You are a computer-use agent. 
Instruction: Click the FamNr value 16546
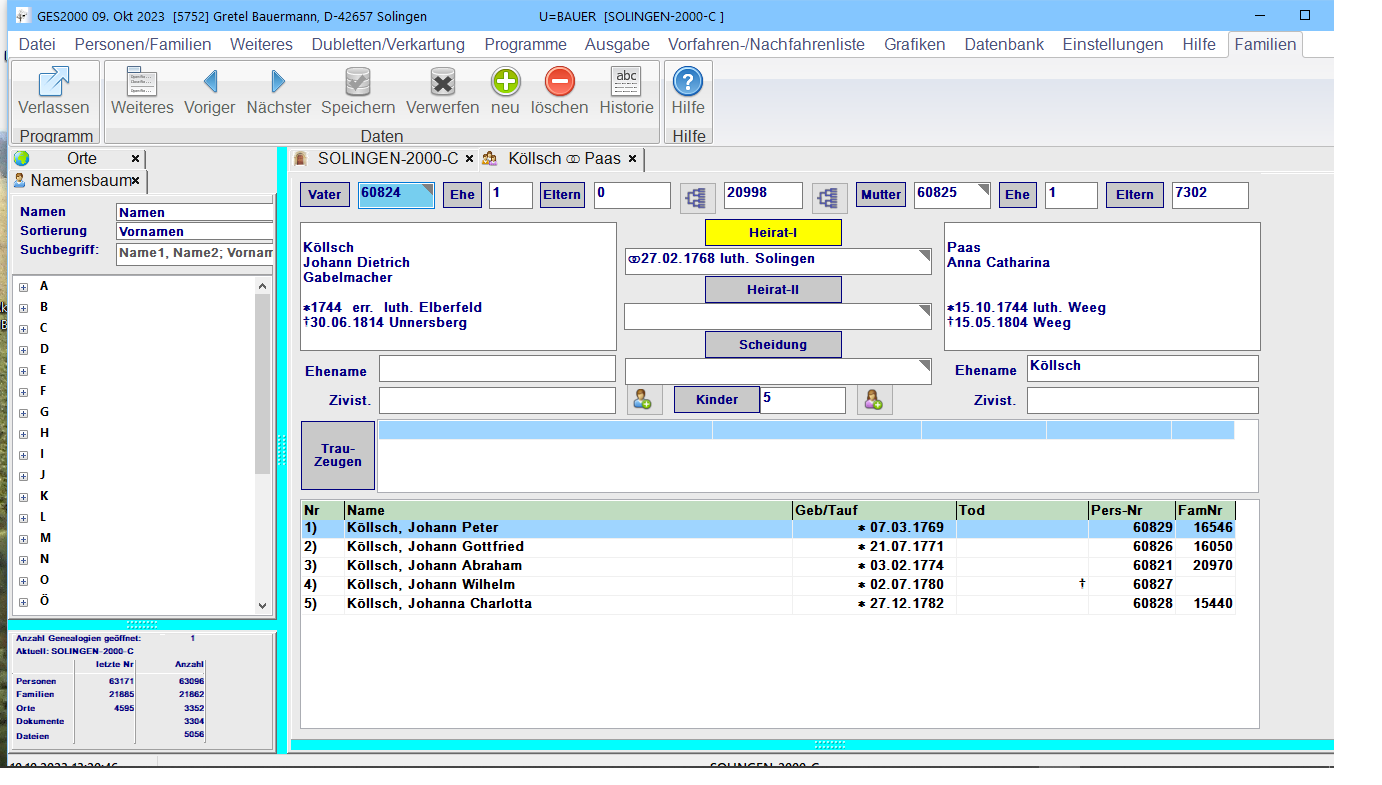coord(1213,528)
